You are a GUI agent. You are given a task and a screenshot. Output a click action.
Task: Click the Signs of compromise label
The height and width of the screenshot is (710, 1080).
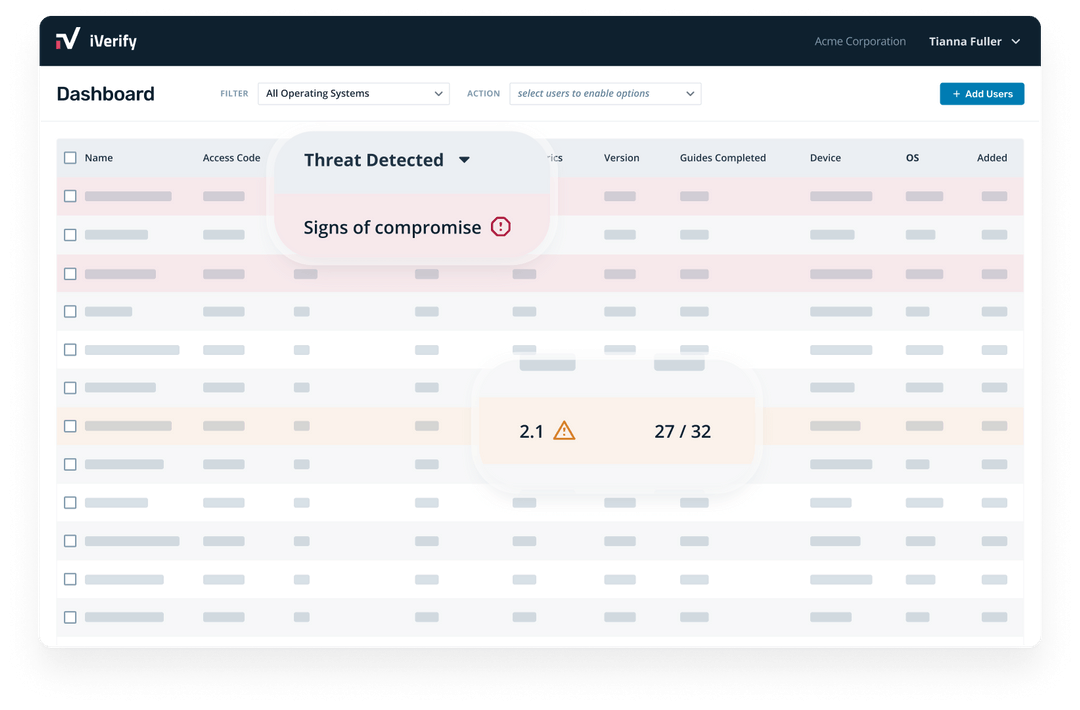(x=390, y=227)
